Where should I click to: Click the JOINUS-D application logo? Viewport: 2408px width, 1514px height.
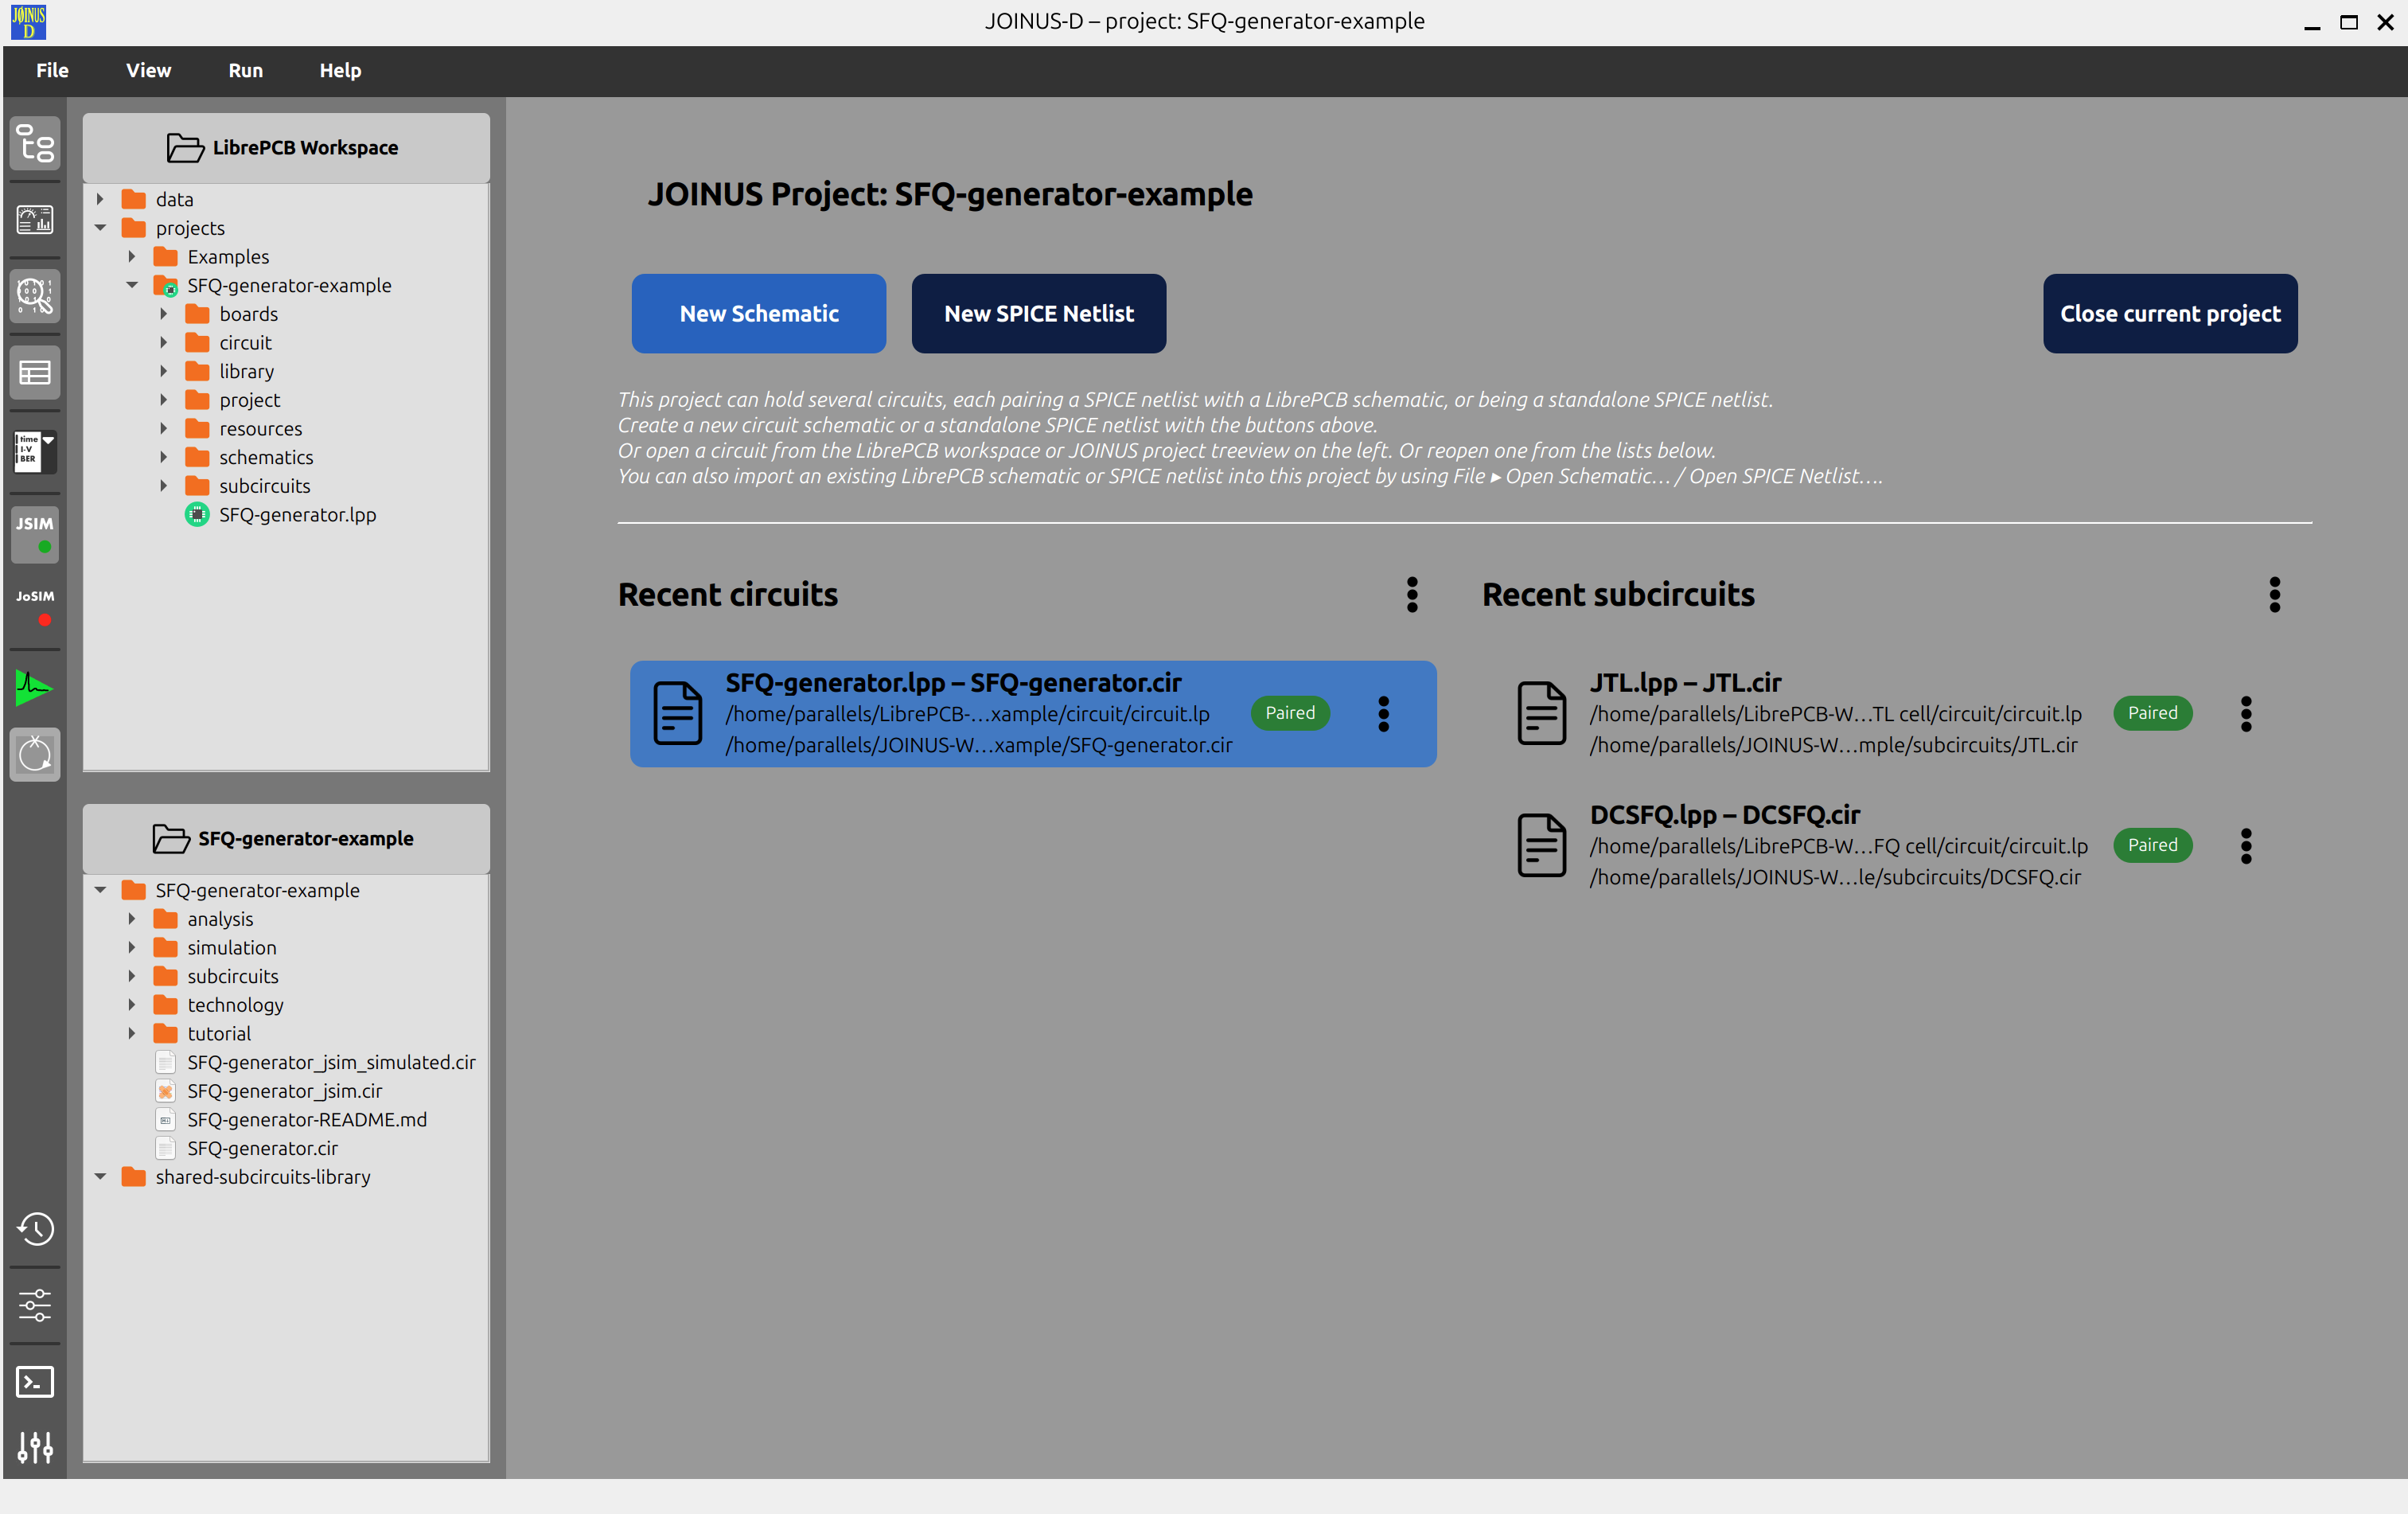[28, 21]
